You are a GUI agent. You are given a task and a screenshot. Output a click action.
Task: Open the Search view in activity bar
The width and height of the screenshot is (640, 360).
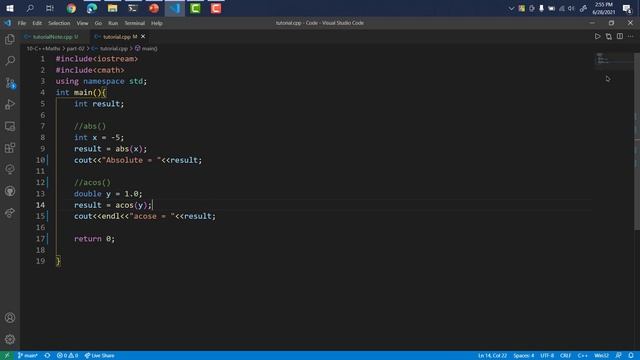coord(10,61)
